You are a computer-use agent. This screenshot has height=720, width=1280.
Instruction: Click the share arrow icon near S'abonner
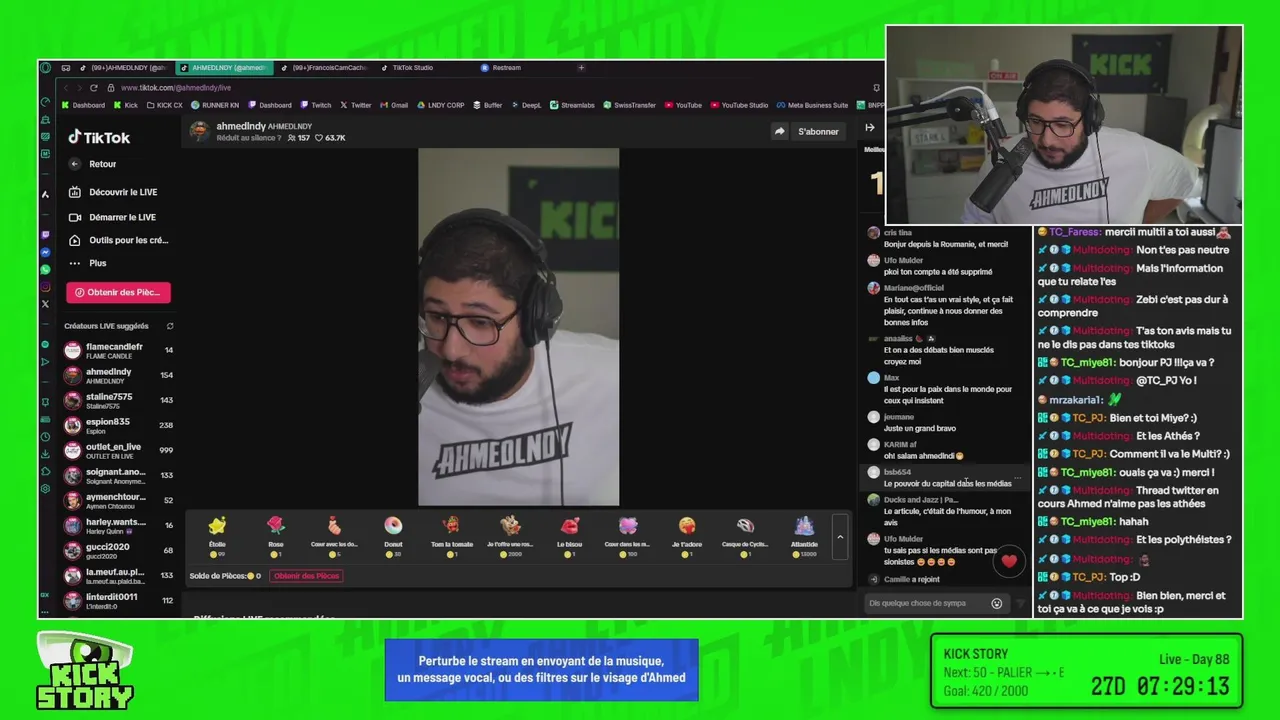[779, 131]
